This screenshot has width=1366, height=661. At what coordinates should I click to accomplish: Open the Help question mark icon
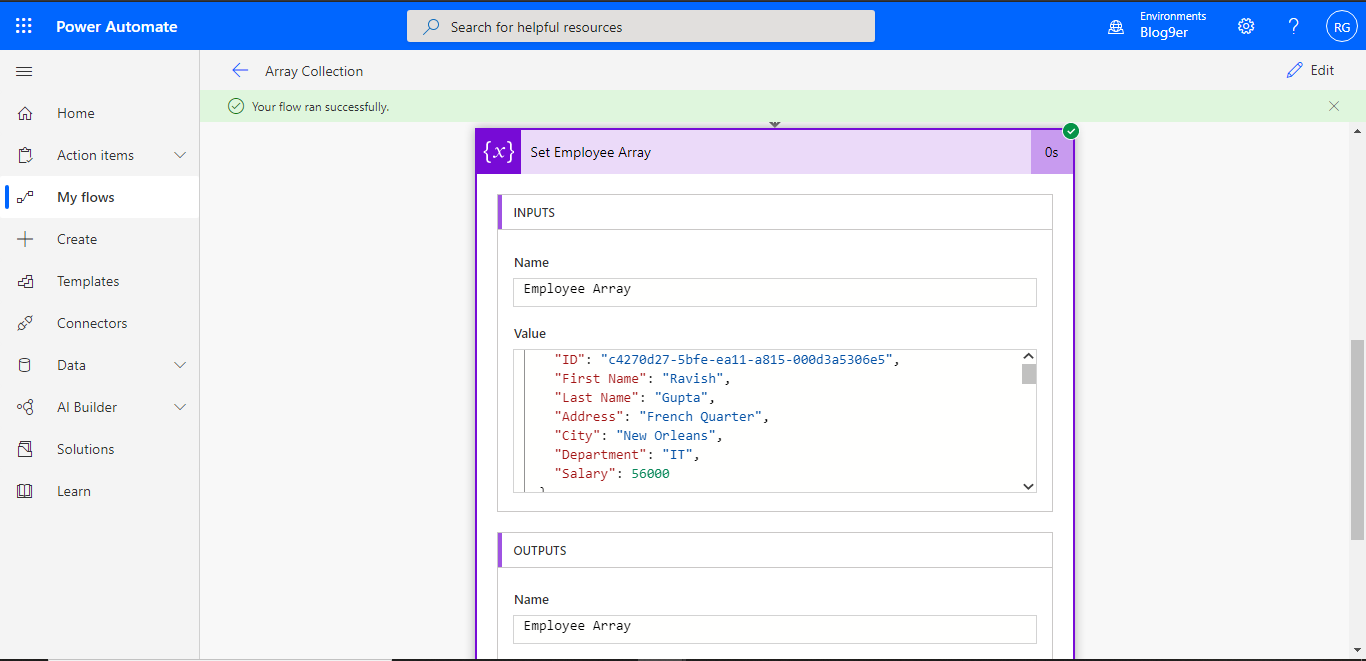tap(1294, 26)
